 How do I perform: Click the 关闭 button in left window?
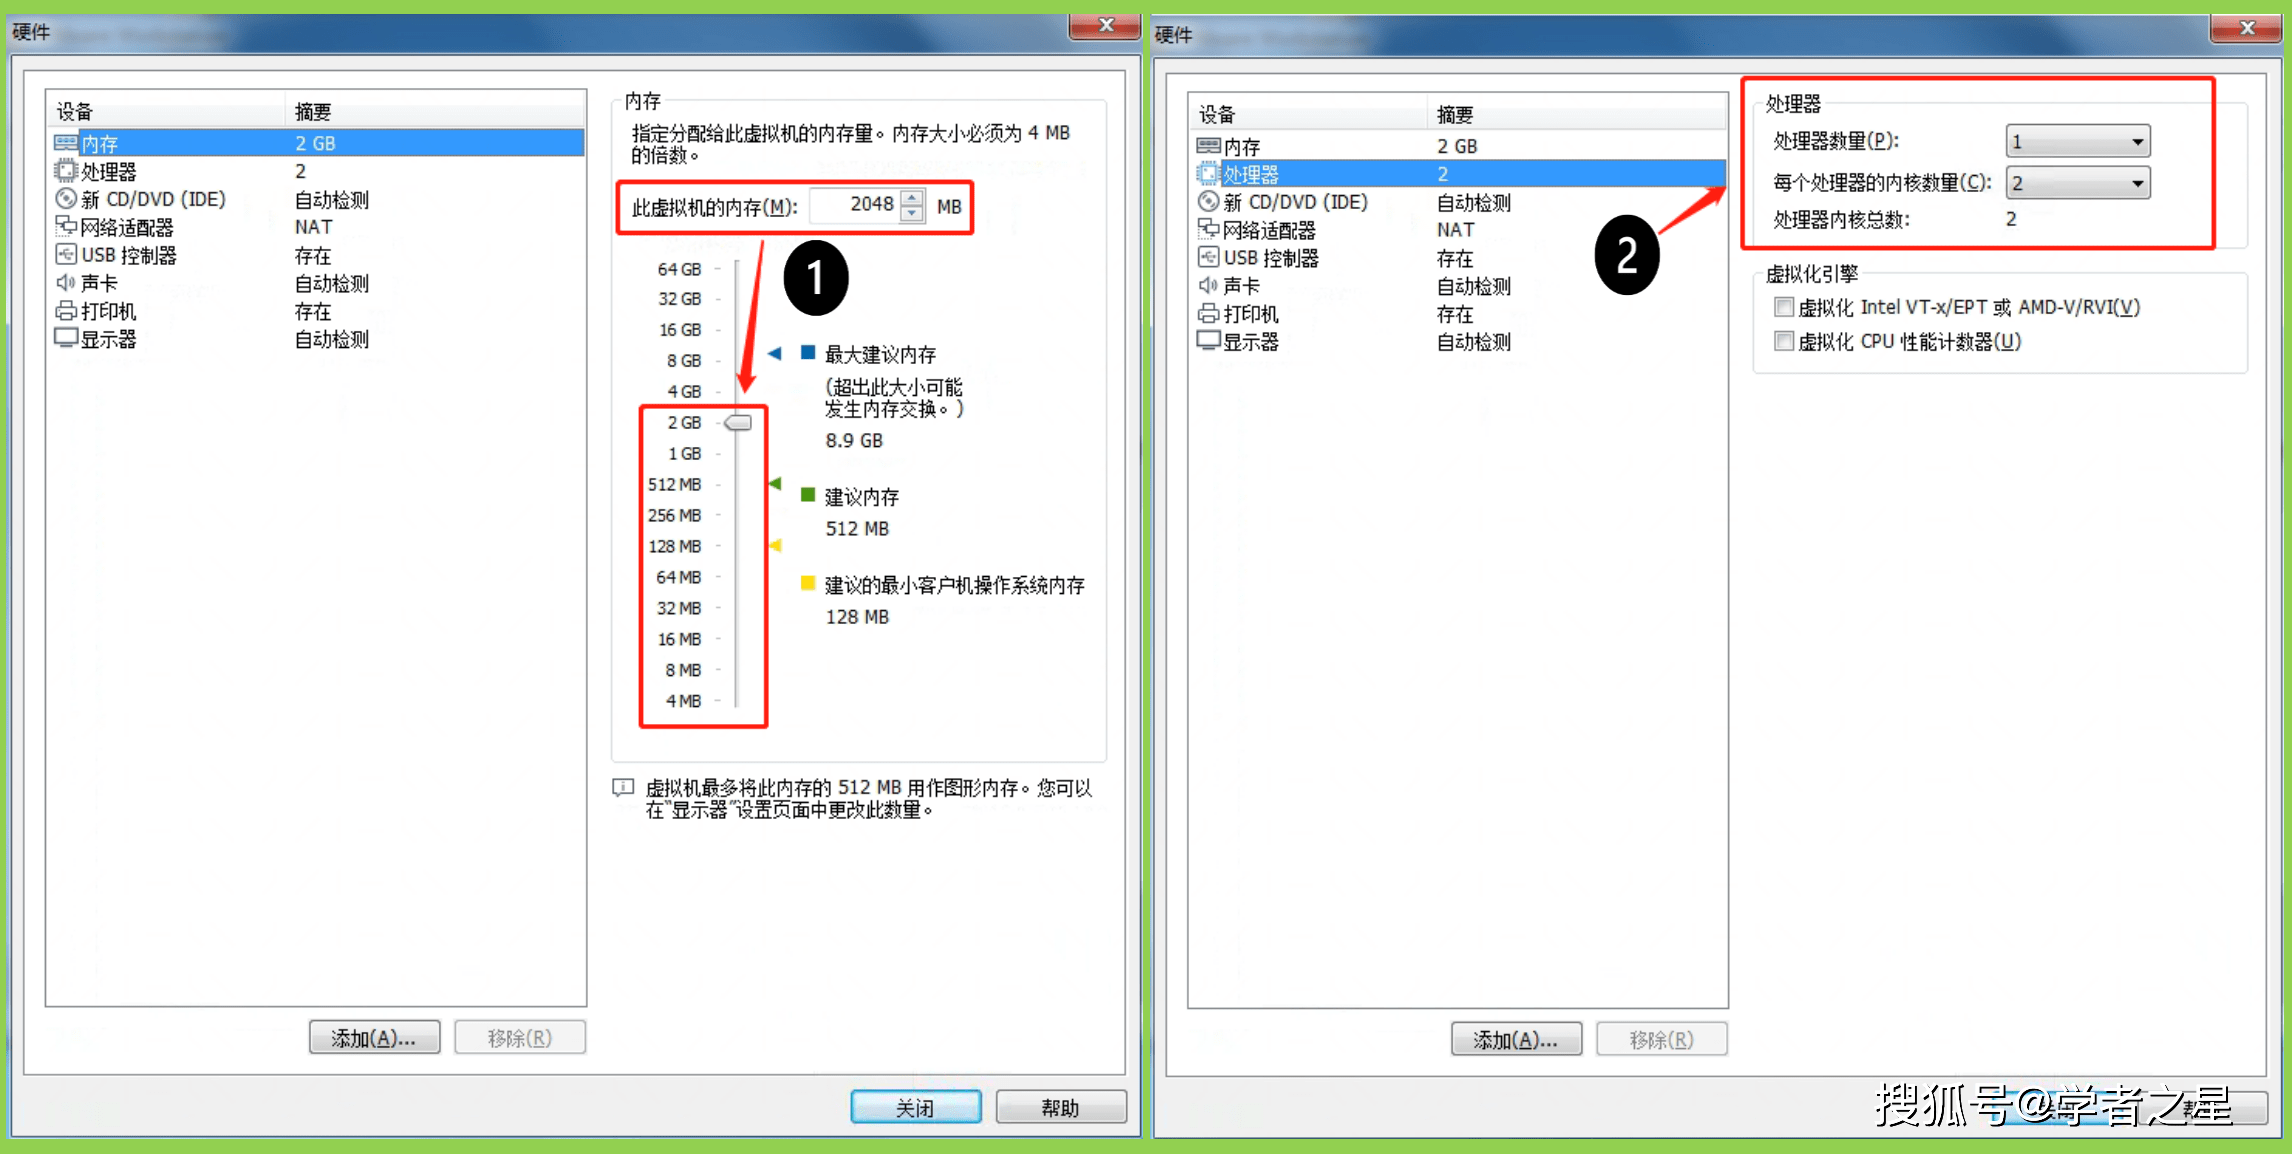pyautogui.click(x=916, y=1108)
